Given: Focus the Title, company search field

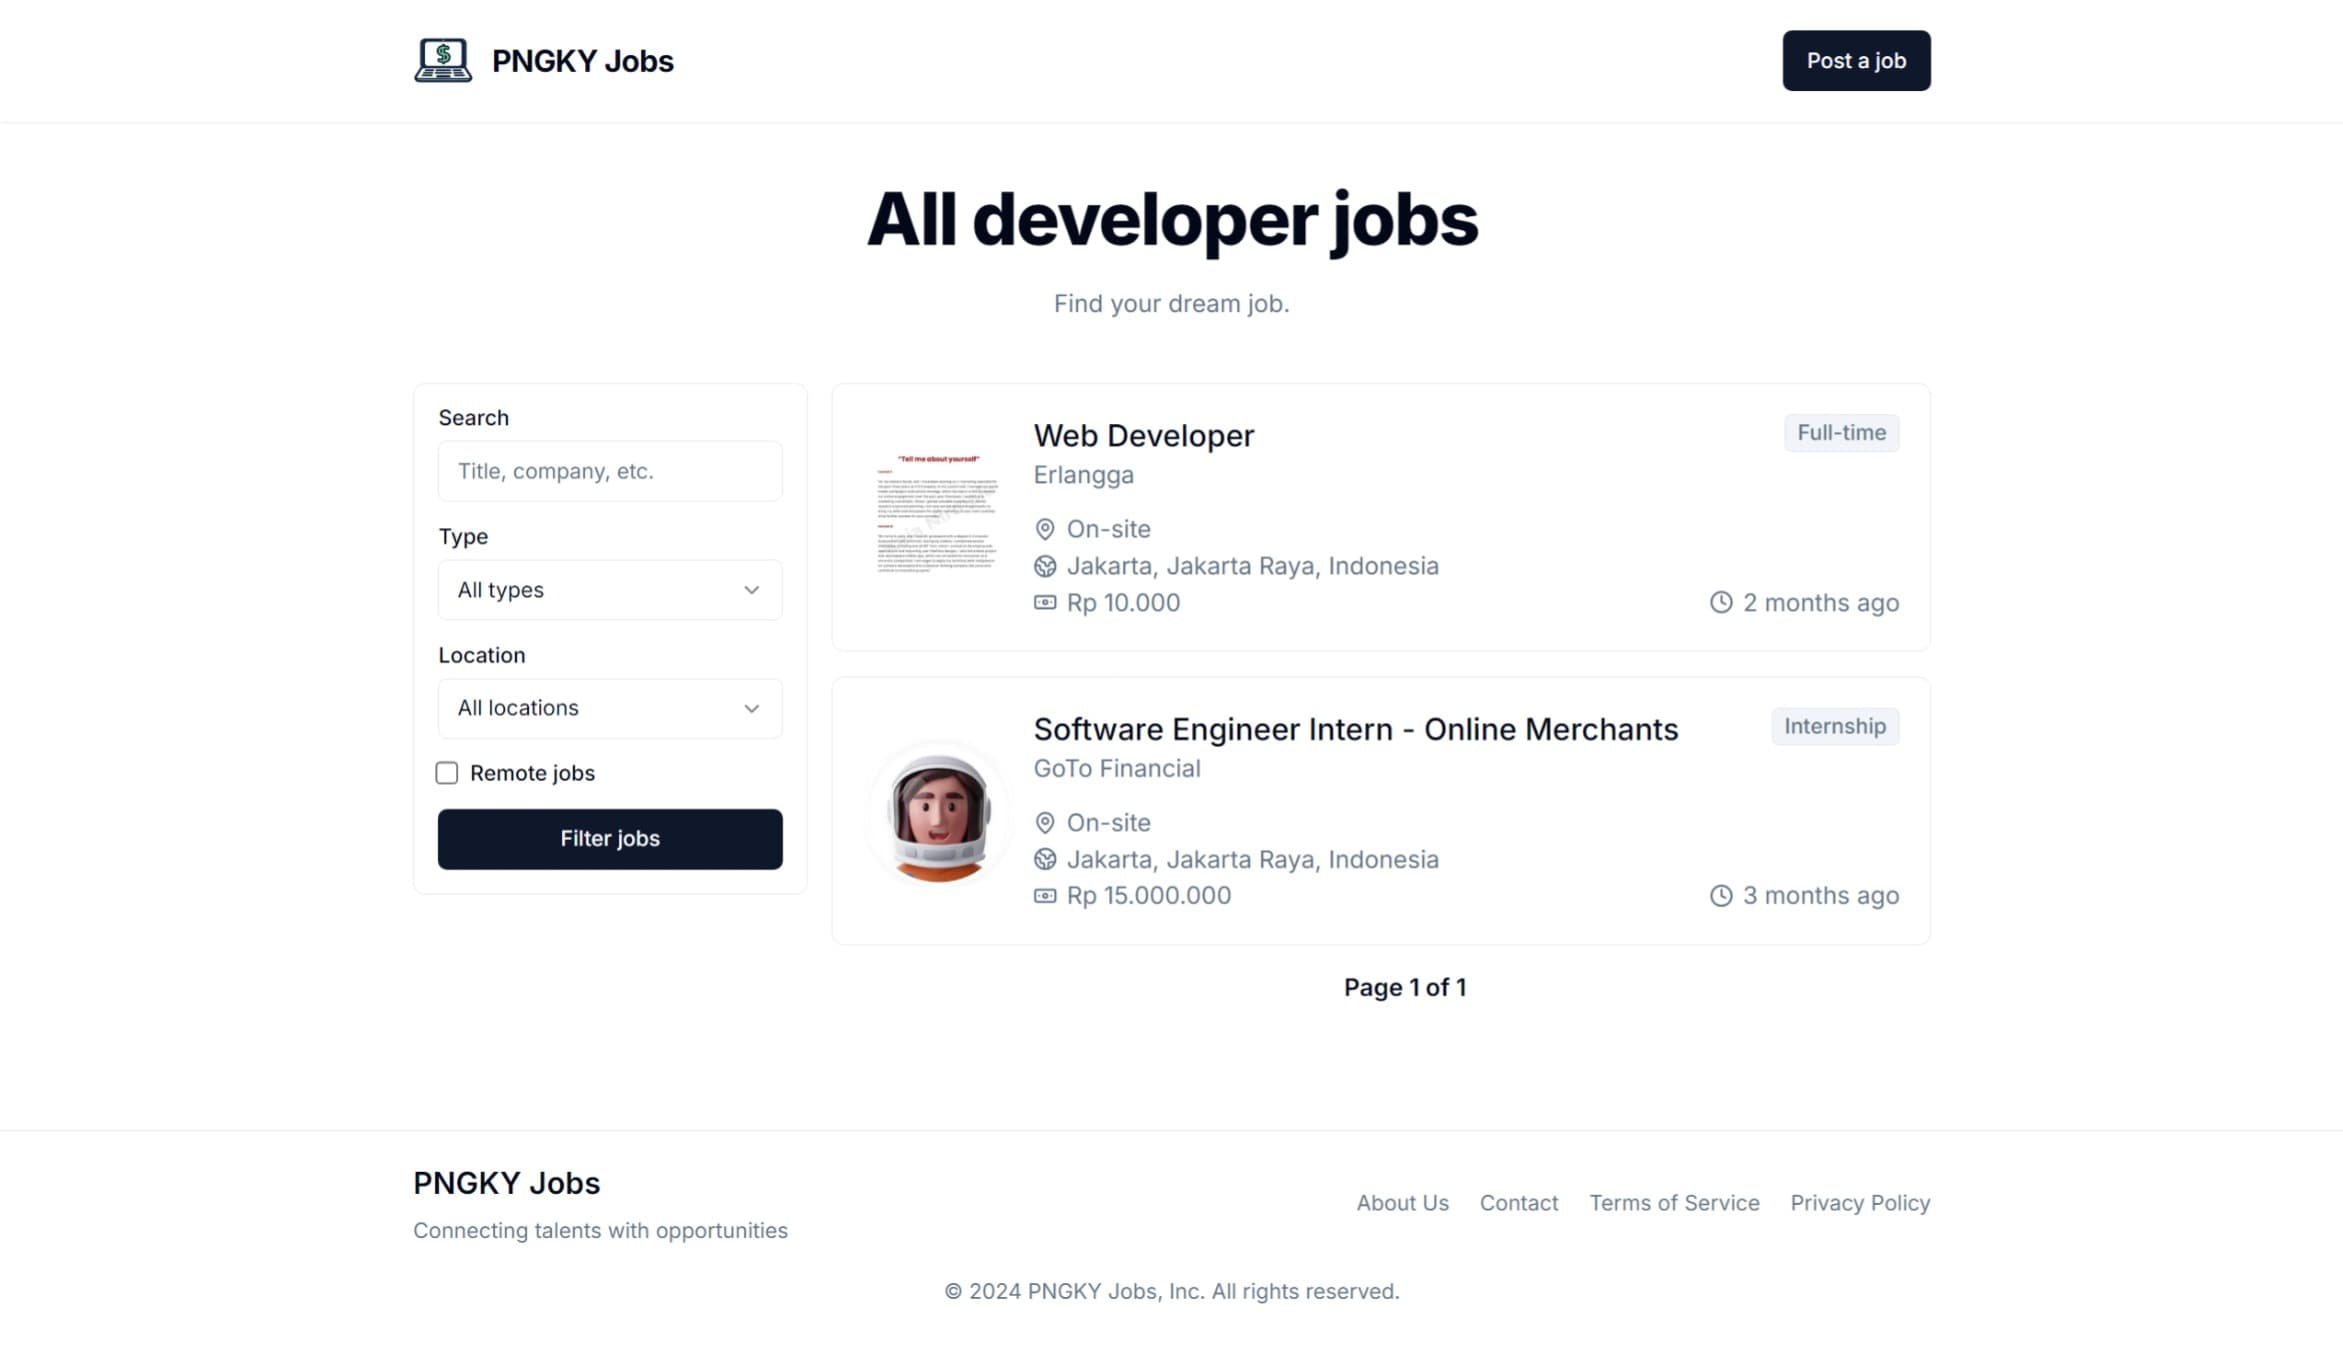Looking at the screenshot, I should click(609, 471).
